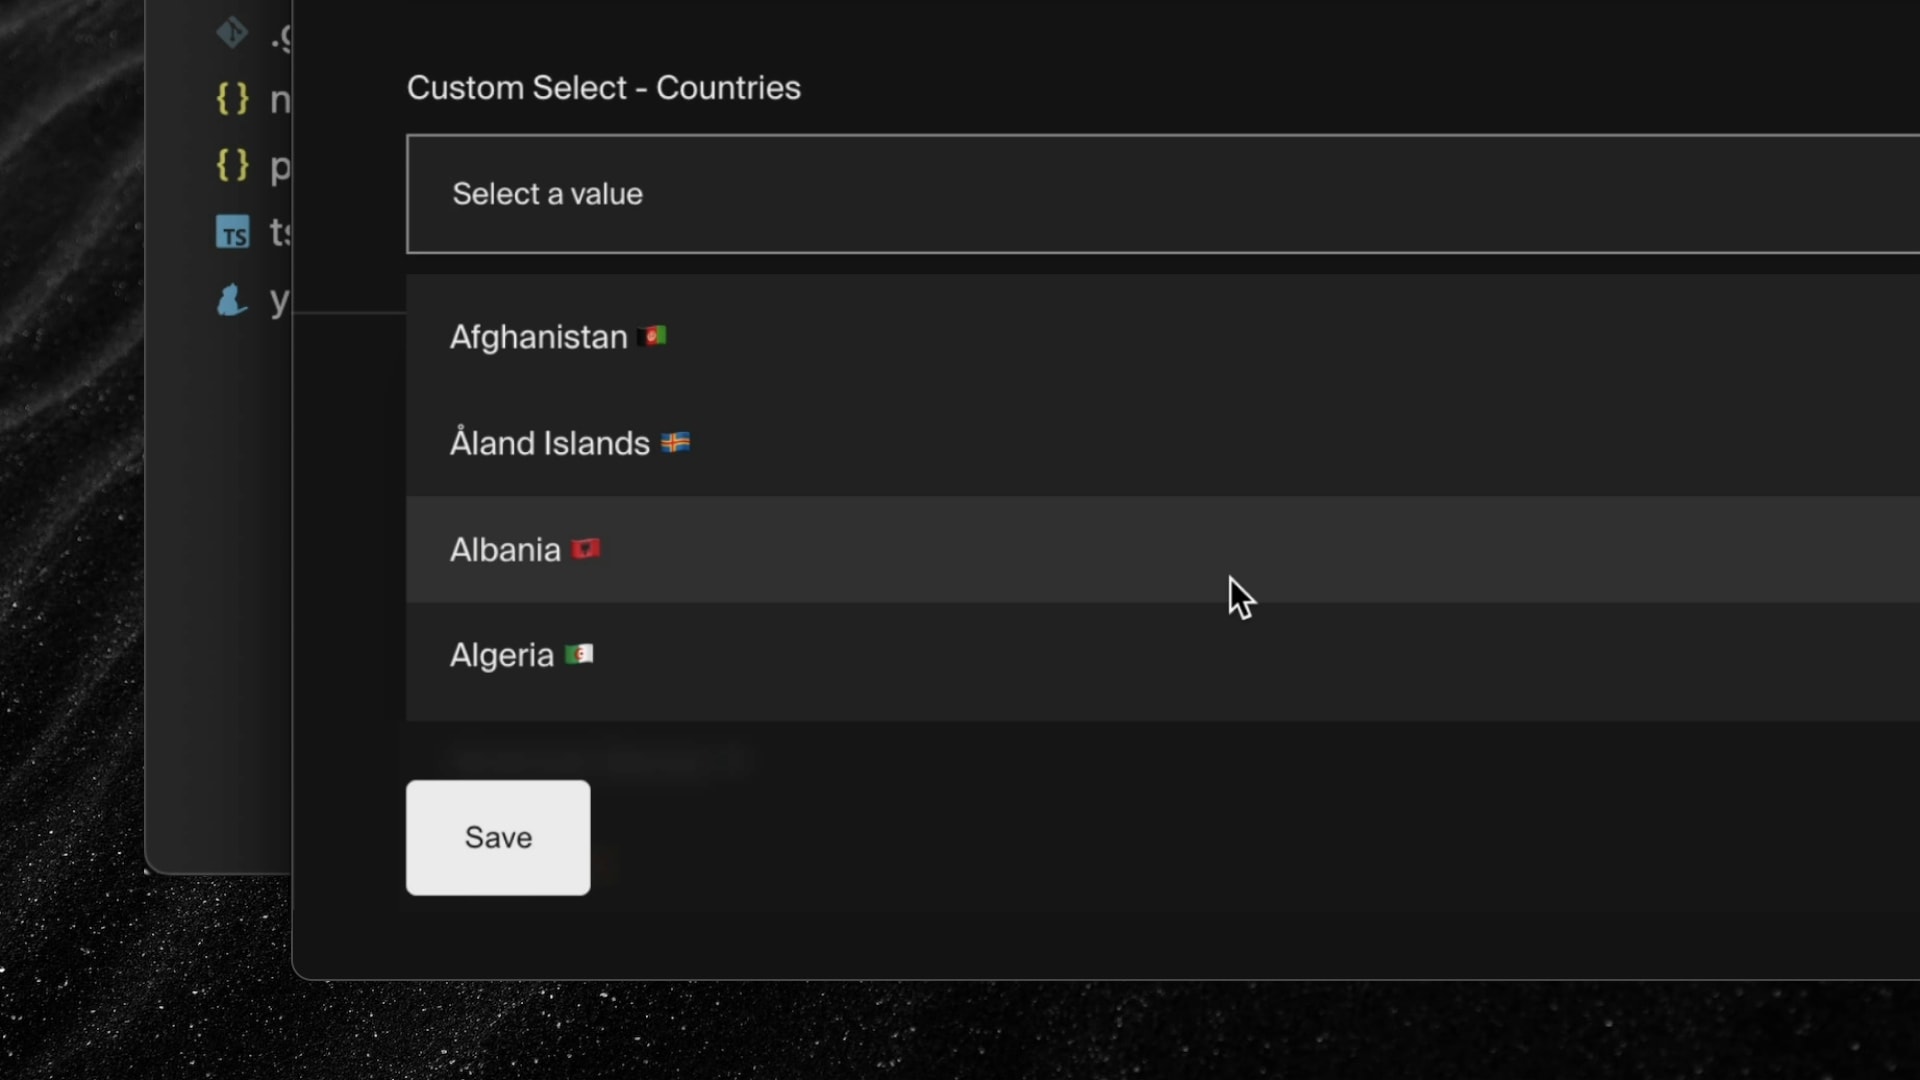
Task: Click the blue TS file type icon
Action: point(231,232)
